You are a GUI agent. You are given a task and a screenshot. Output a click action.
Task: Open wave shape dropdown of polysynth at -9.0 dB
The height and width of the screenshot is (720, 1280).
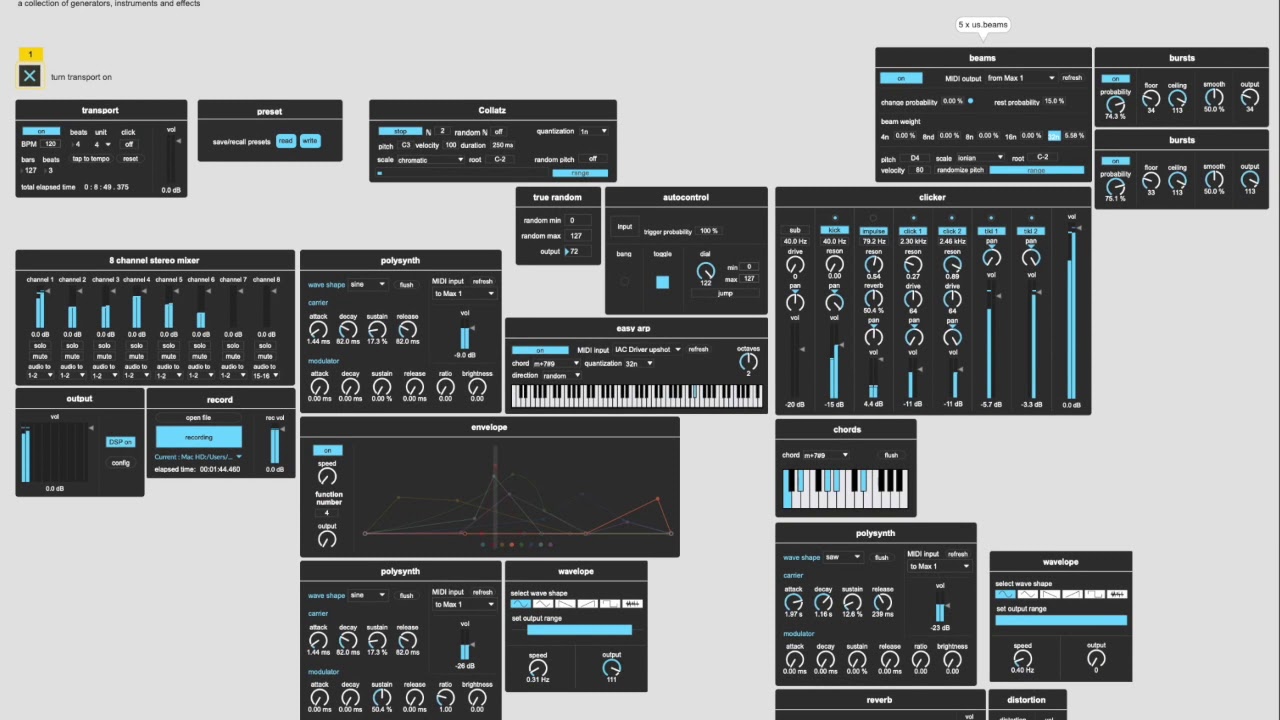pos(367,285)
